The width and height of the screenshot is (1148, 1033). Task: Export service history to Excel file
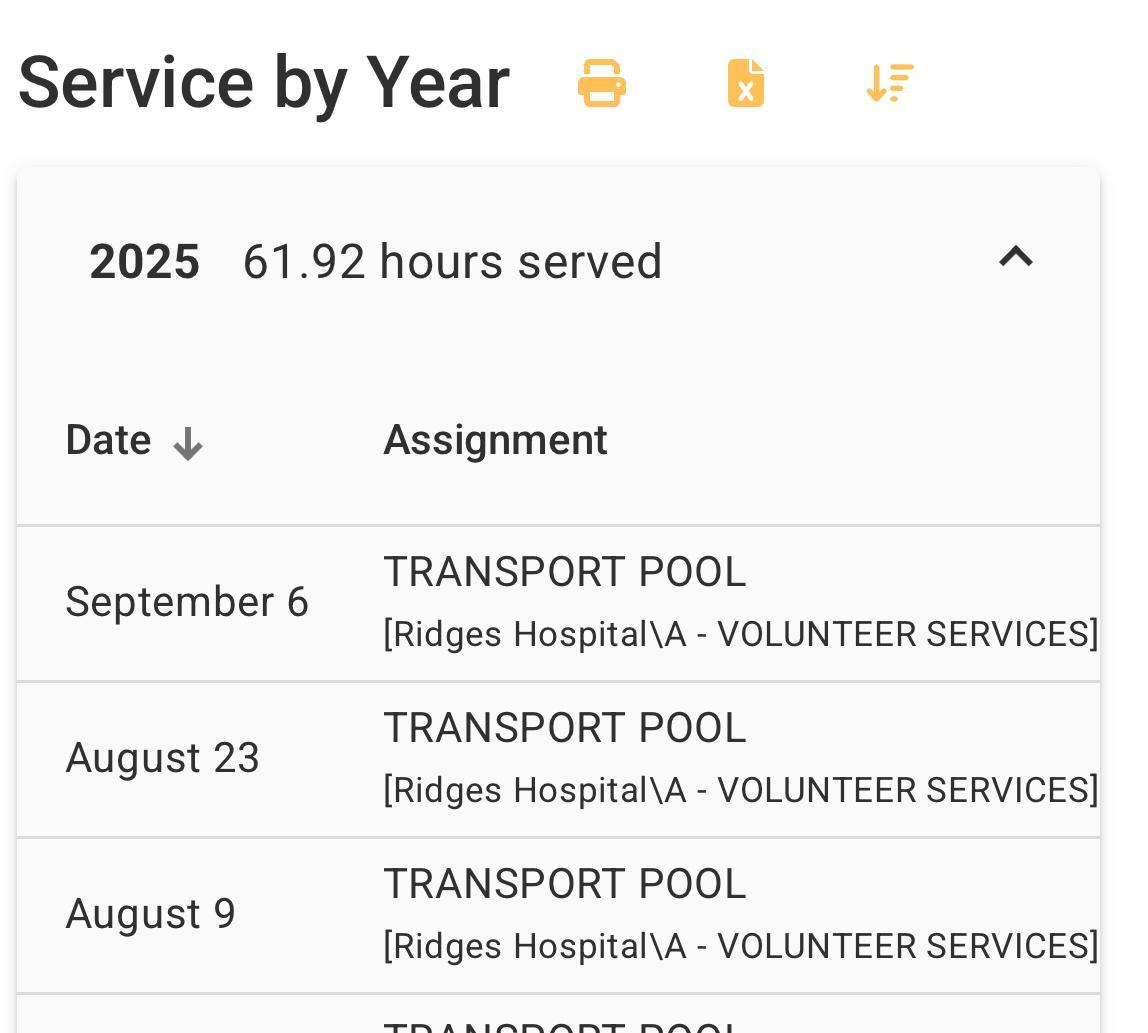(x=745, y=83)
